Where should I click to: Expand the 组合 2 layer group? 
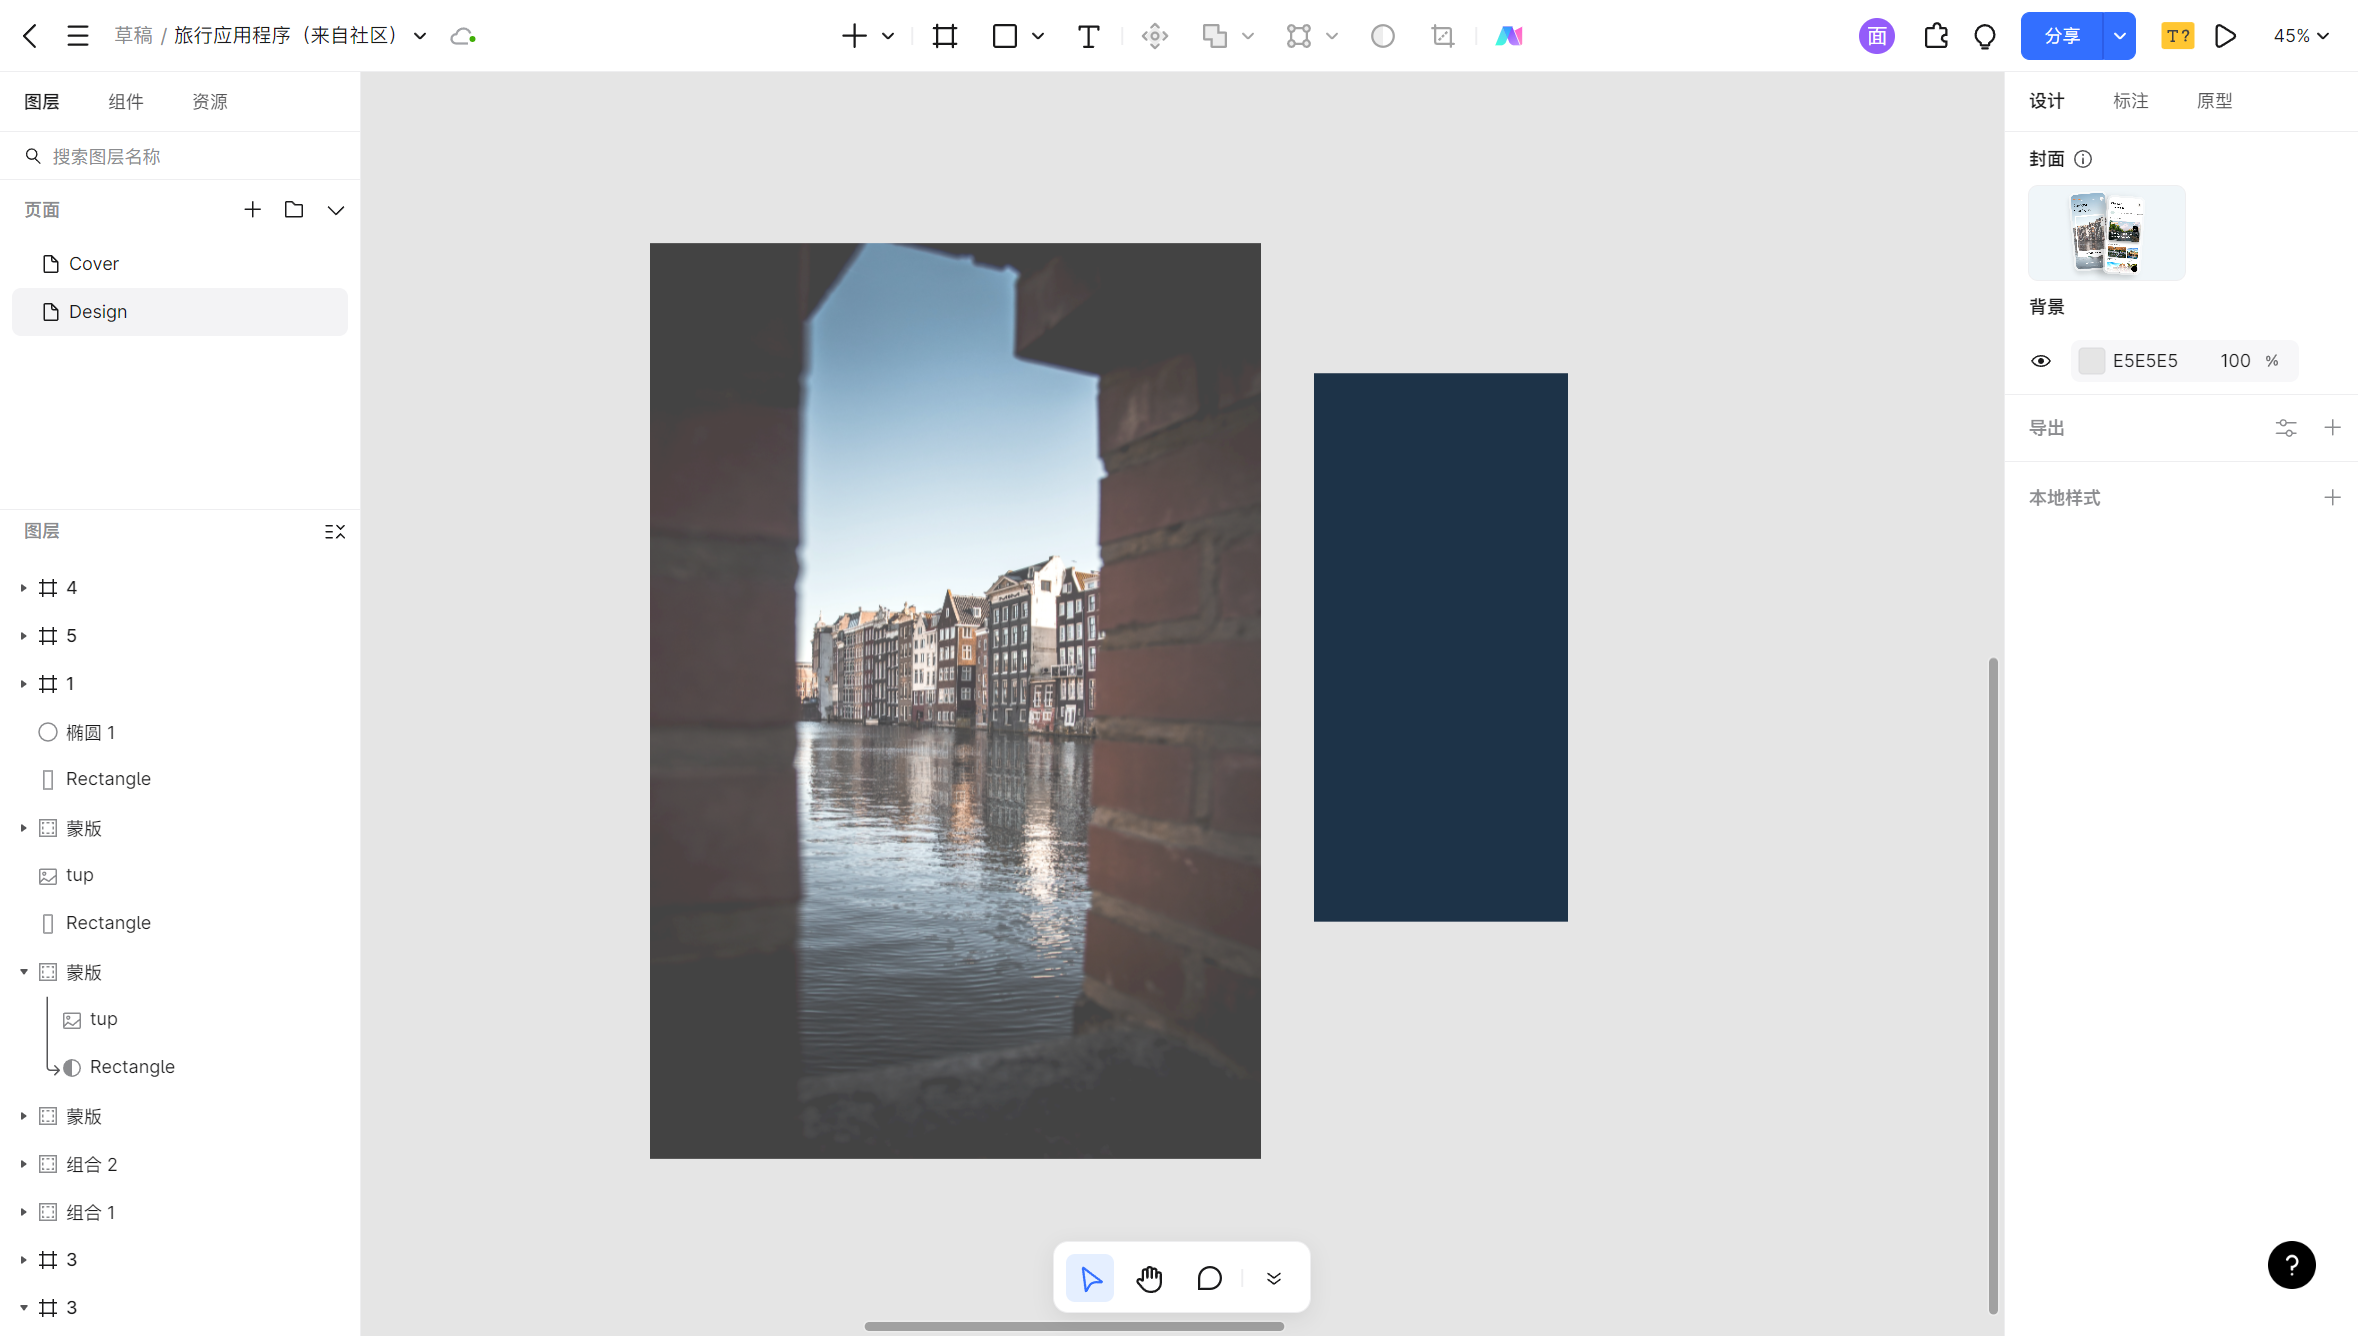tap(24, 1164)
